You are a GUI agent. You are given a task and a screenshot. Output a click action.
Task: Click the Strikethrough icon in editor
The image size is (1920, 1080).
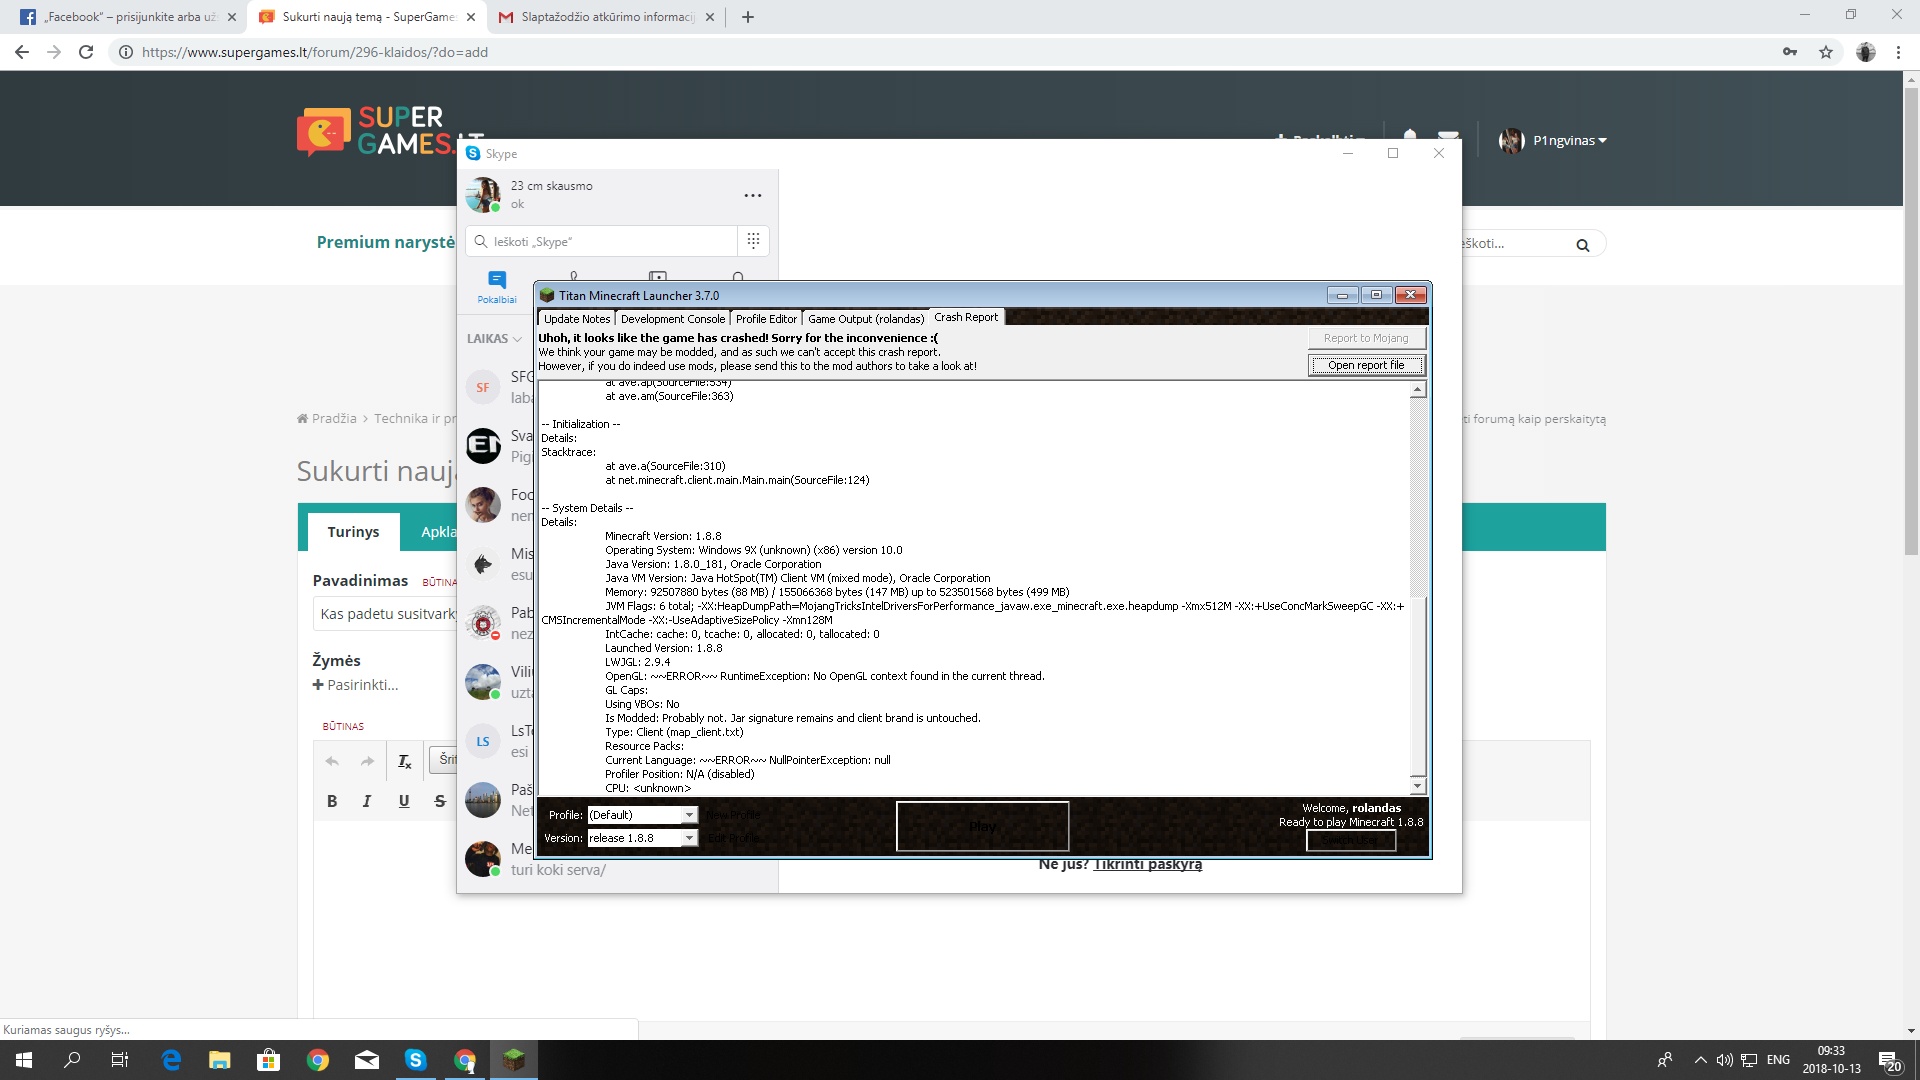[440, 801]
